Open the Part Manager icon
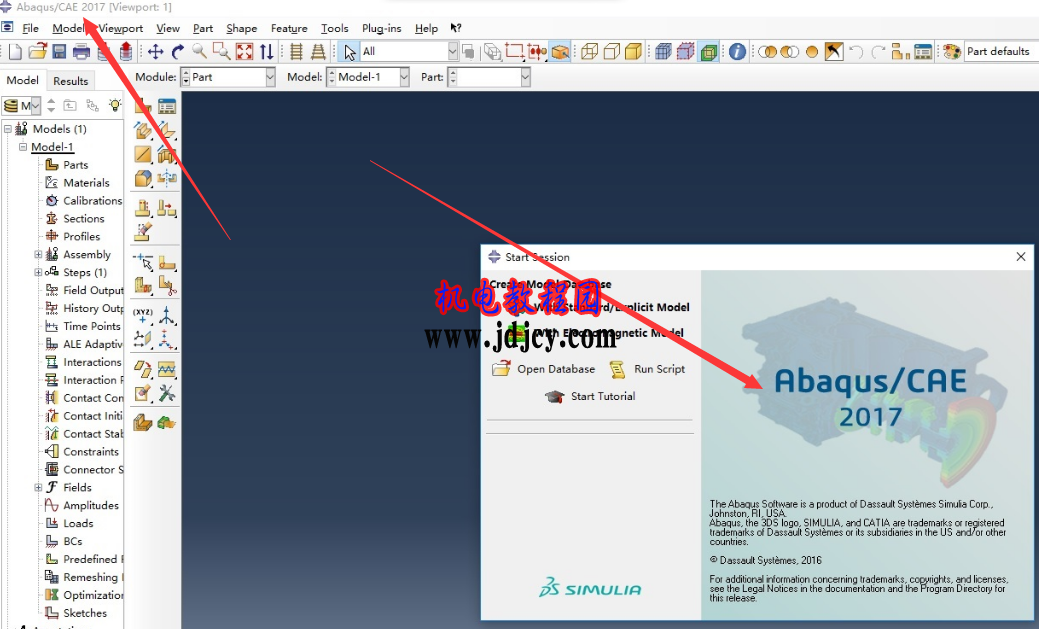1039x629 pixels. [x=167, y=105]
